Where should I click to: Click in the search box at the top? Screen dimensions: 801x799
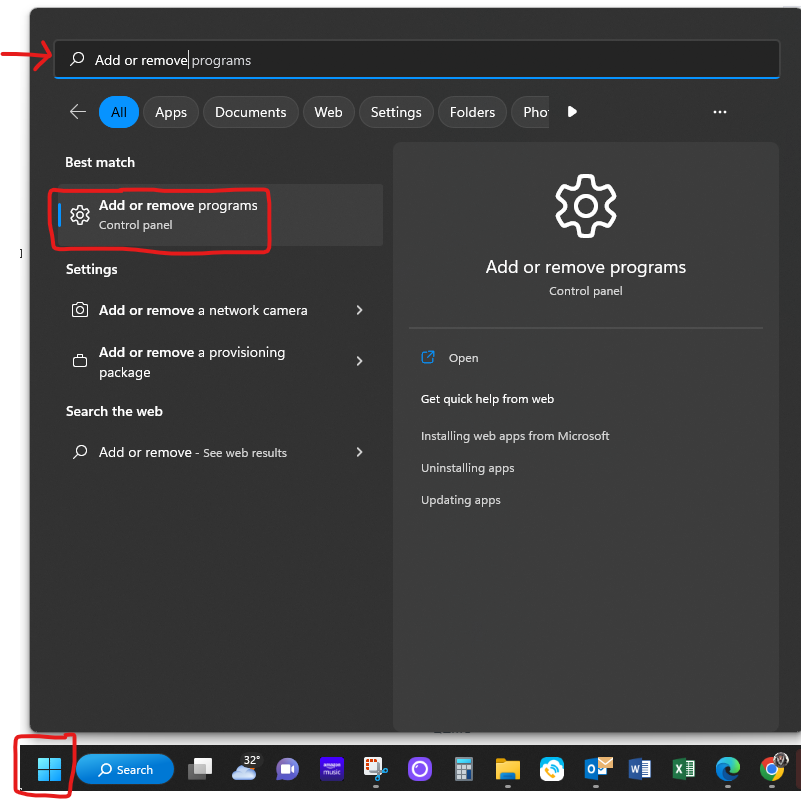pyautogui.click(x=420, y=60)
